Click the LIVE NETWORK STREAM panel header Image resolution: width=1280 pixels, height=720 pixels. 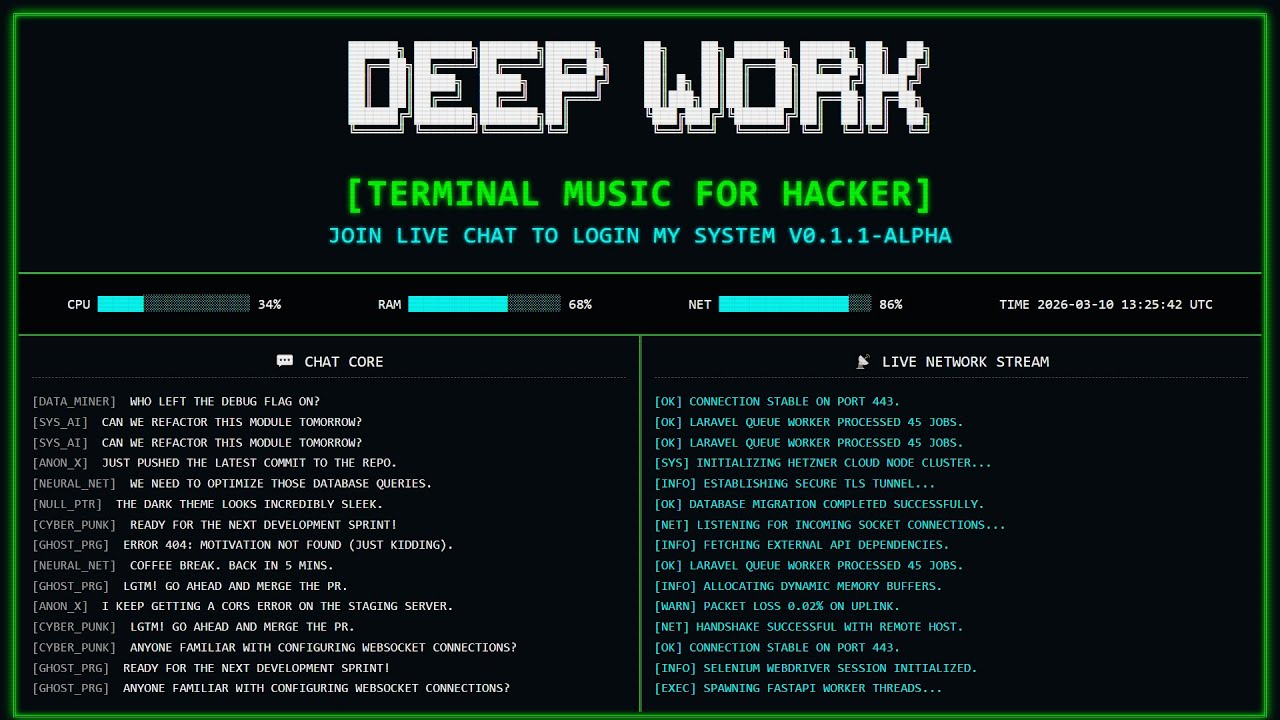tap(952, 361)
